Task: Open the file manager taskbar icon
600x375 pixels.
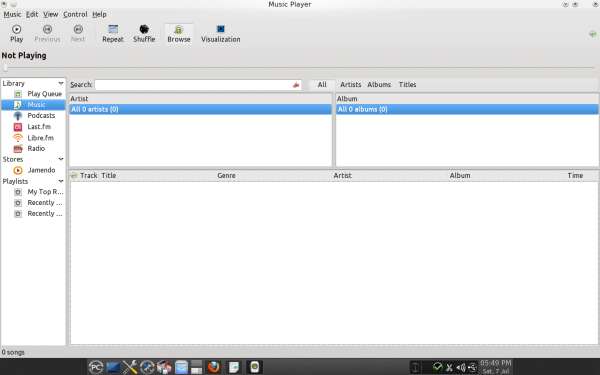Action: point(181,367)
